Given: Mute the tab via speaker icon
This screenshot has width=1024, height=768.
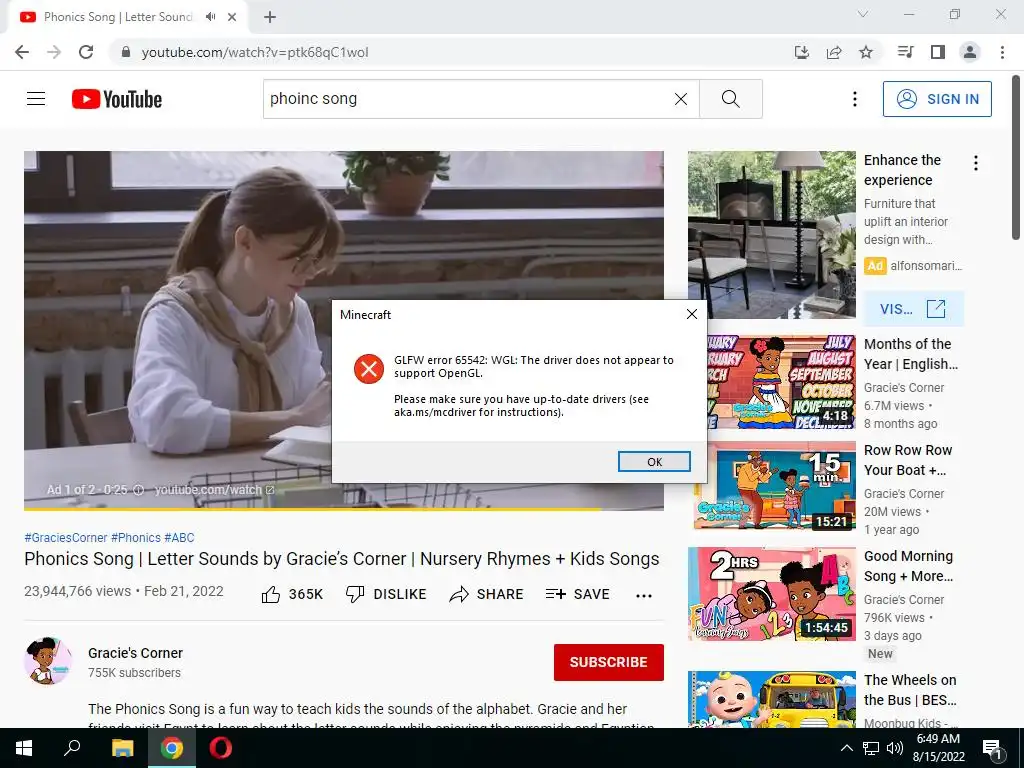Looking at the screenshot, I should [210, 17].
